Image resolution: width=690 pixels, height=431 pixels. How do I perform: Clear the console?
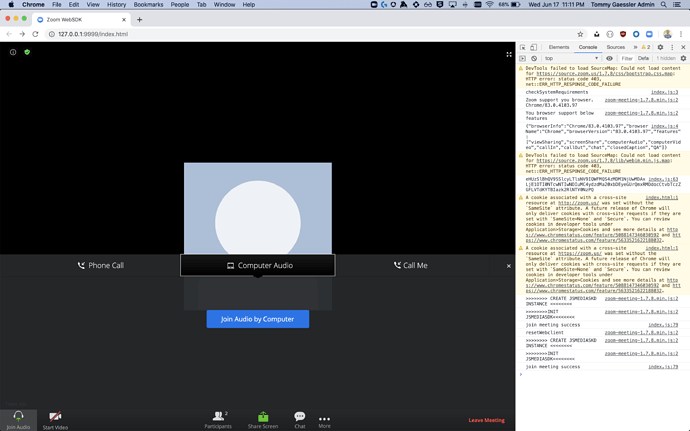[x=534, y=58]
